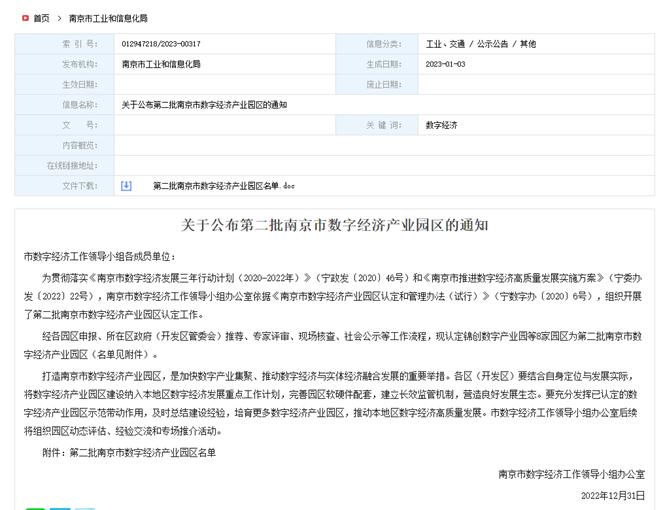Click the 生成日期 label cell
The image size is (661, 510).
tap(377, 64)
